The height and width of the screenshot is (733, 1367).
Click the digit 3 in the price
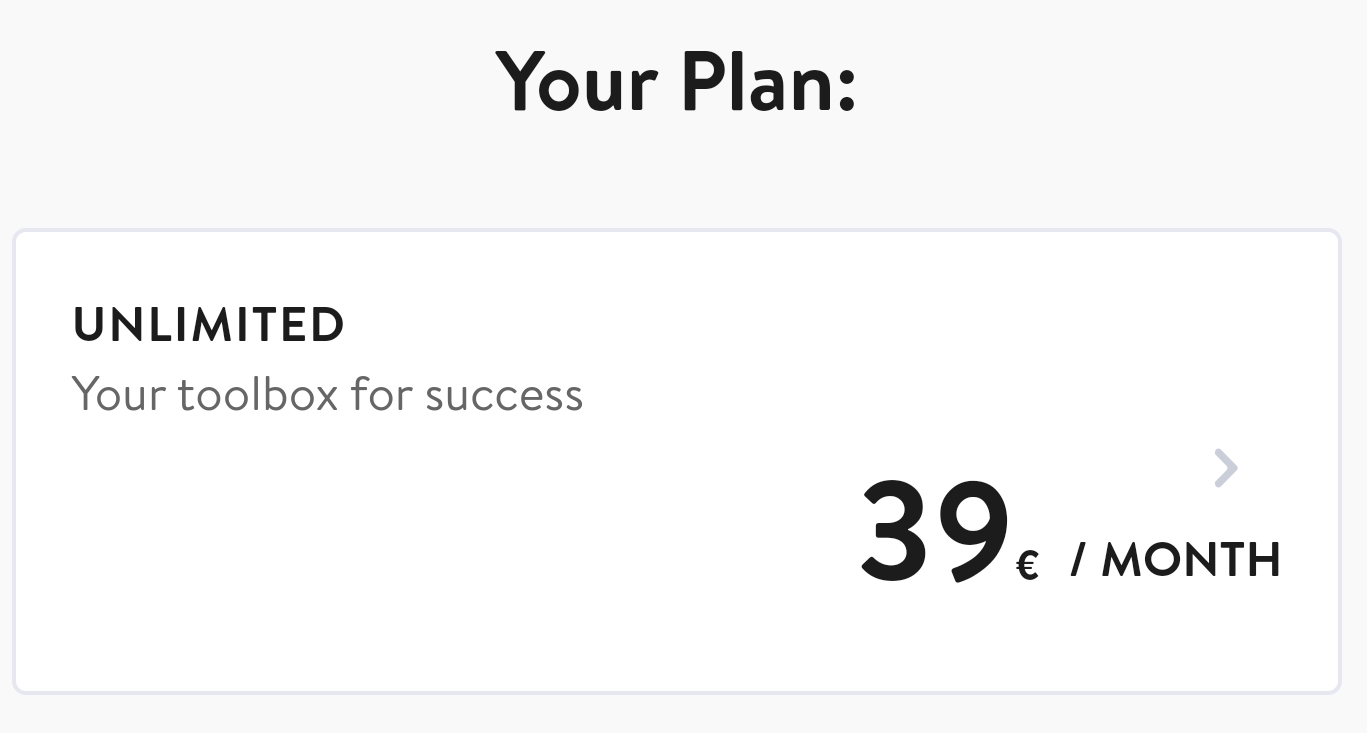click(x=895, y=530)
